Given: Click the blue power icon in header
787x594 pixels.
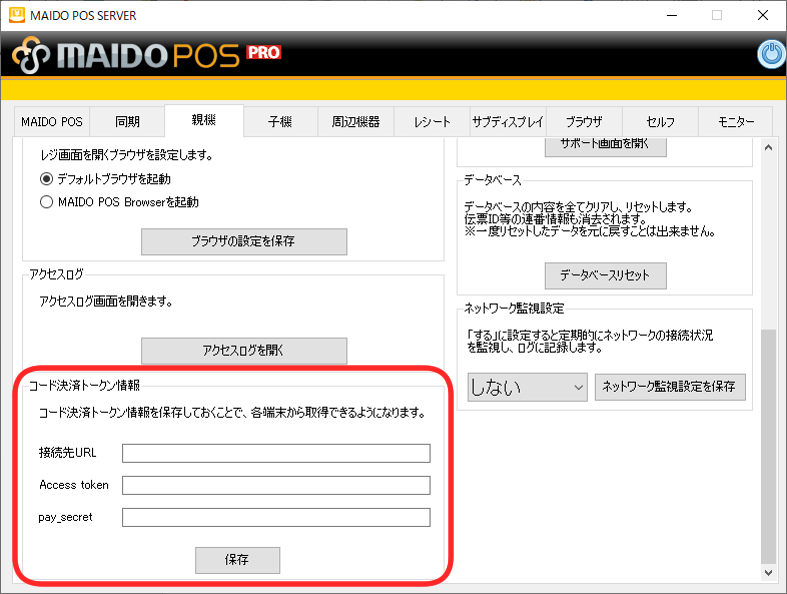Looking at the screenshot, I should [771, 54].
